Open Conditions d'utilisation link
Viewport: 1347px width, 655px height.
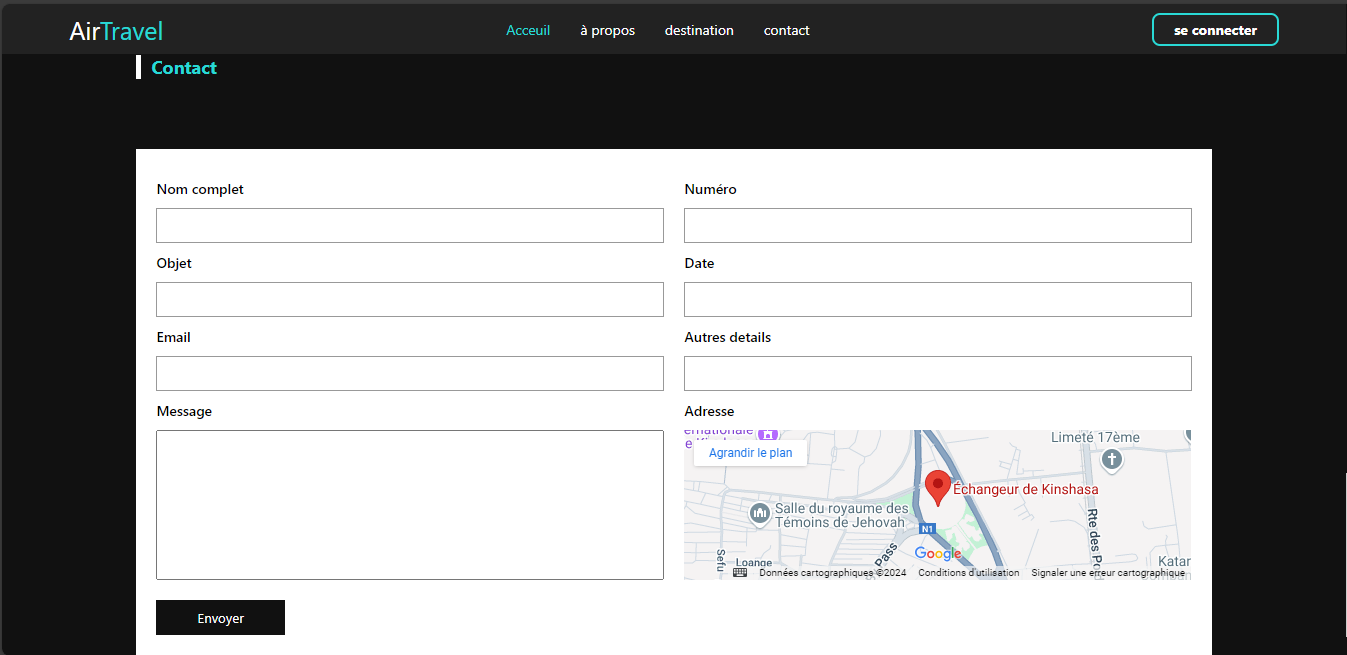[x=968, y=573]
